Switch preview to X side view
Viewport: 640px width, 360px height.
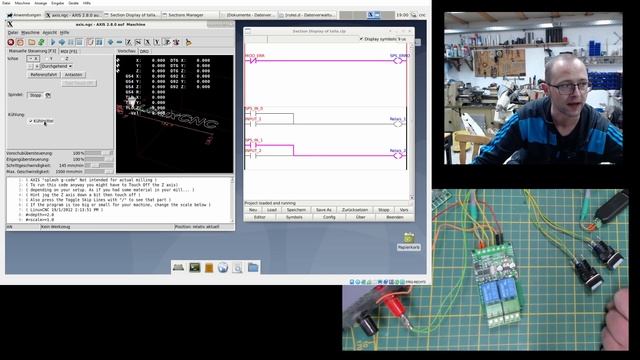pyautogui.click(x=147, y=42)
